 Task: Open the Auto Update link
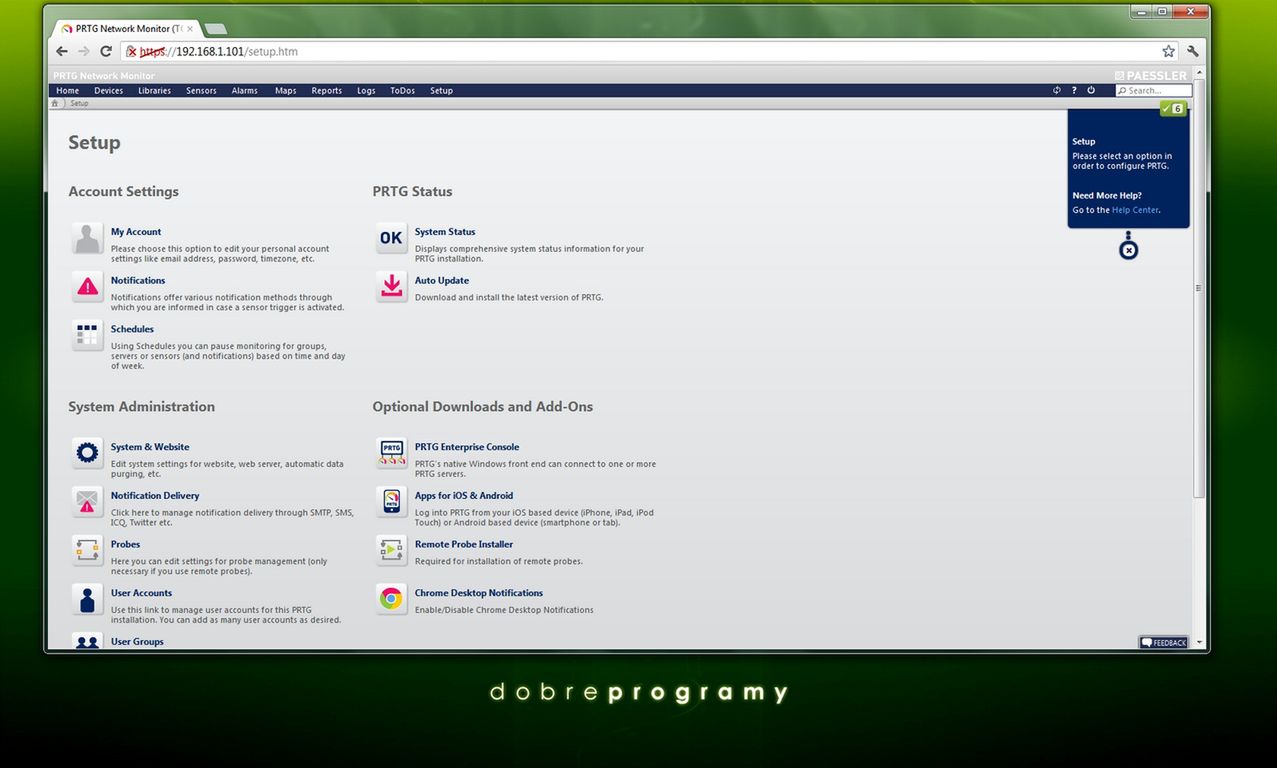pyautogui.click(x=442, y=281)
